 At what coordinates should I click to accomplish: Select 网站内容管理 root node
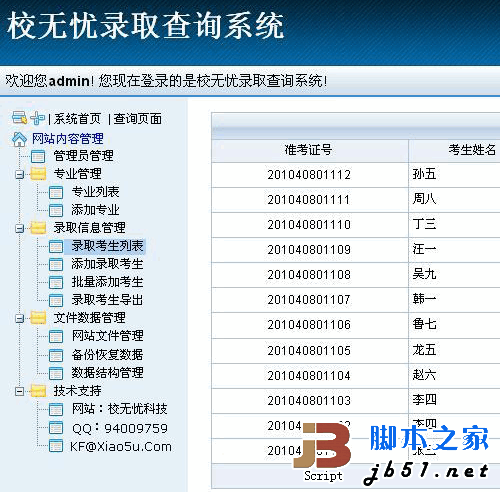(x=68, y=139)
